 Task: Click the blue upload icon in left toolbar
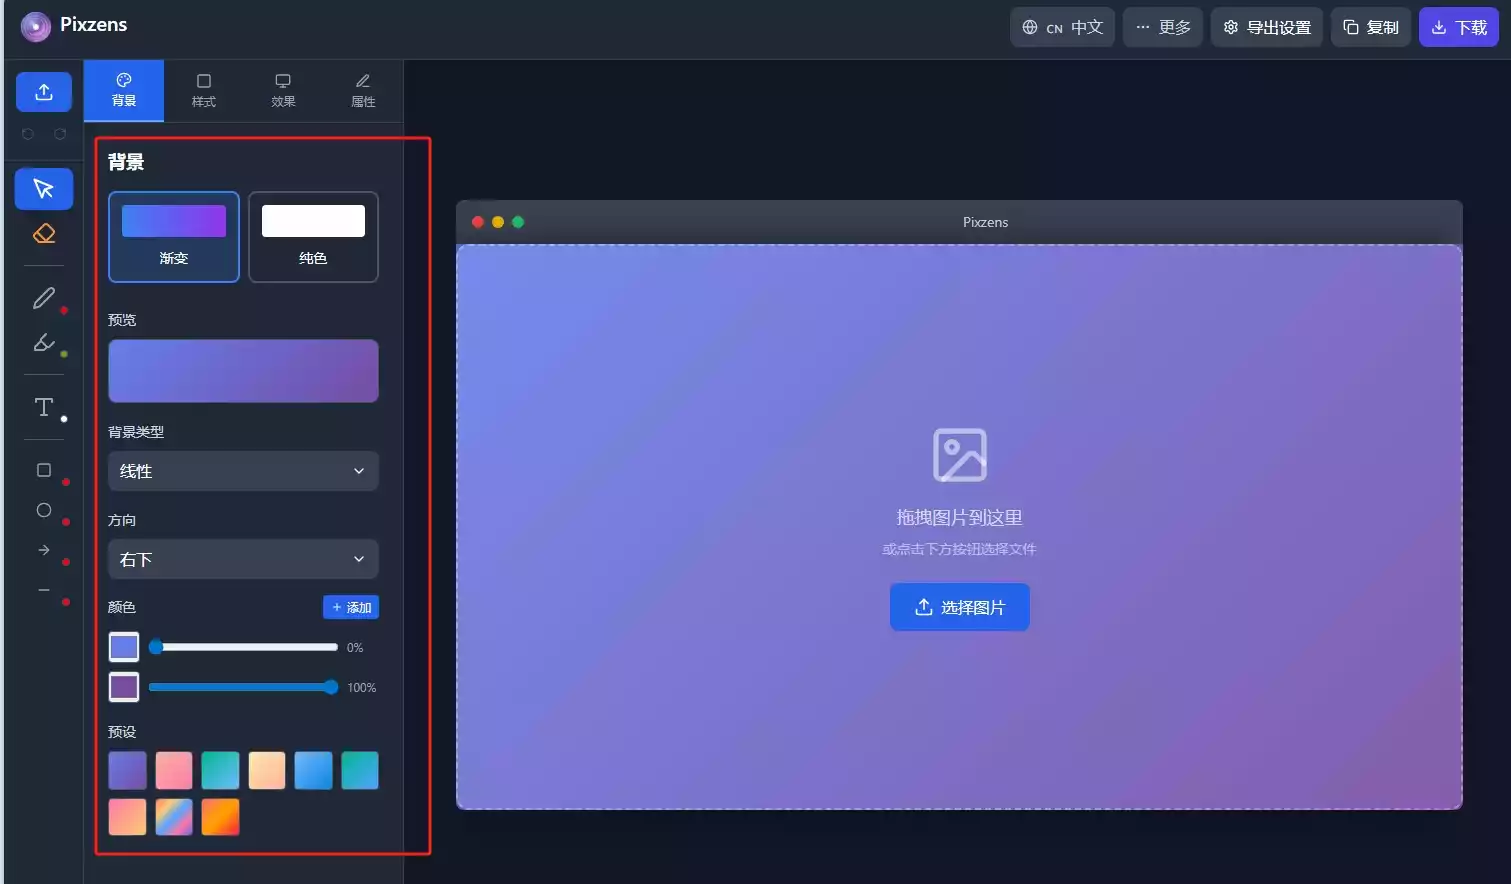pyautogui.click(x=44, y=92)
